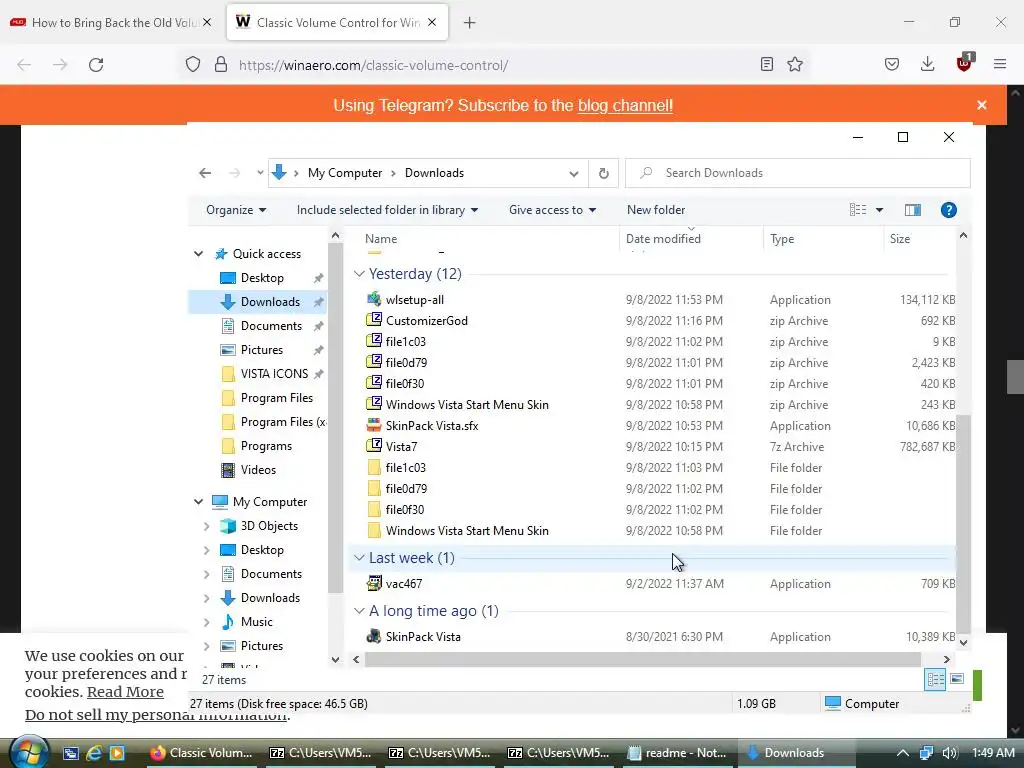The width and height of the screenshot is (1024, 768).
Task: Select VISTA ICONS in Quick access
Action: tap(274, 374)
